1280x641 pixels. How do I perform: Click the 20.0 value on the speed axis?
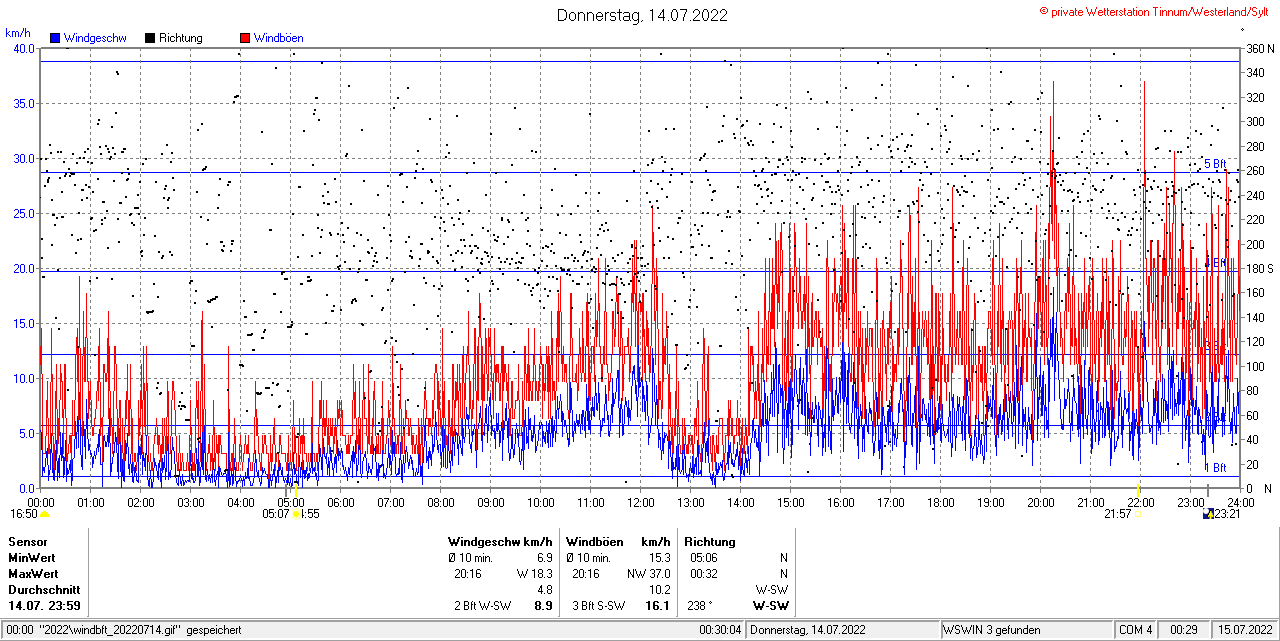coord(24,269)
